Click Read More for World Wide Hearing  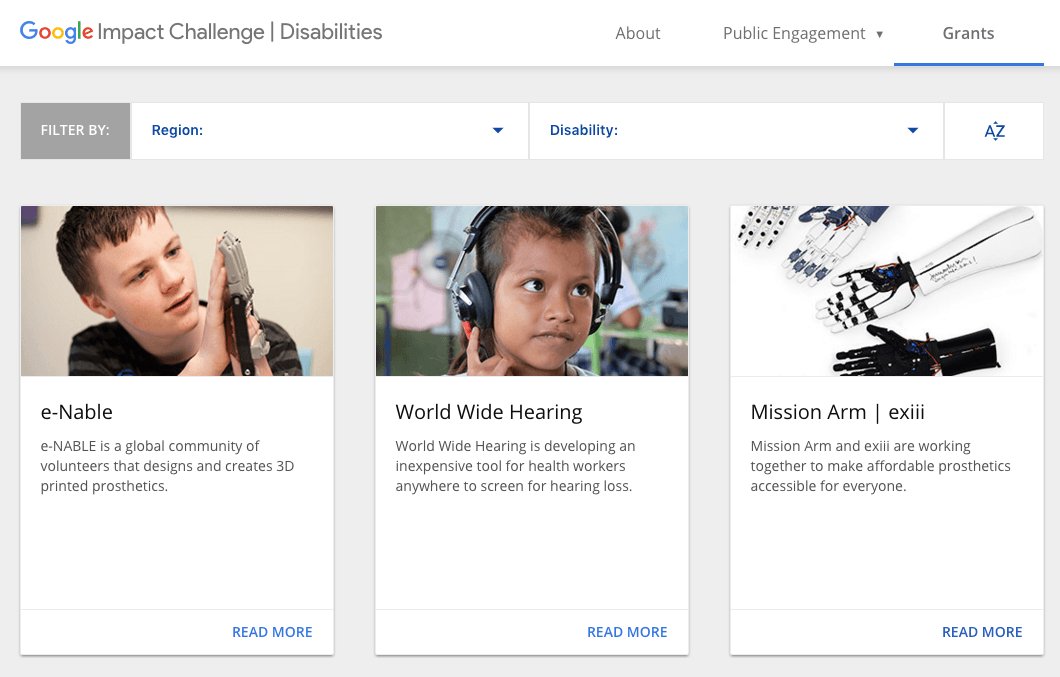point(627,632)
